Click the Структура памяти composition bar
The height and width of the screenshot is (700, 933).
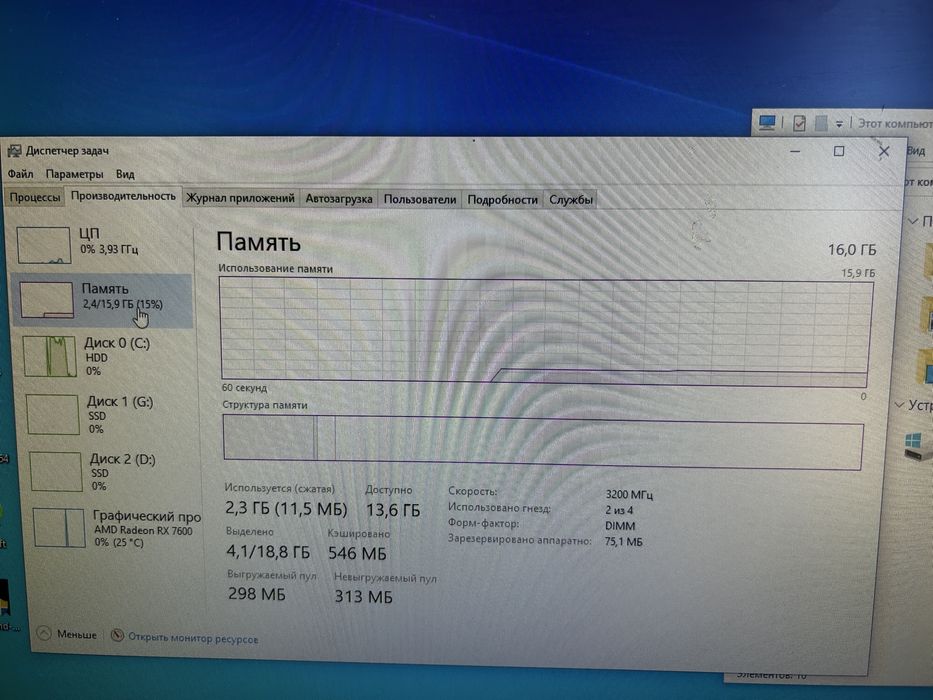(543, 442)
